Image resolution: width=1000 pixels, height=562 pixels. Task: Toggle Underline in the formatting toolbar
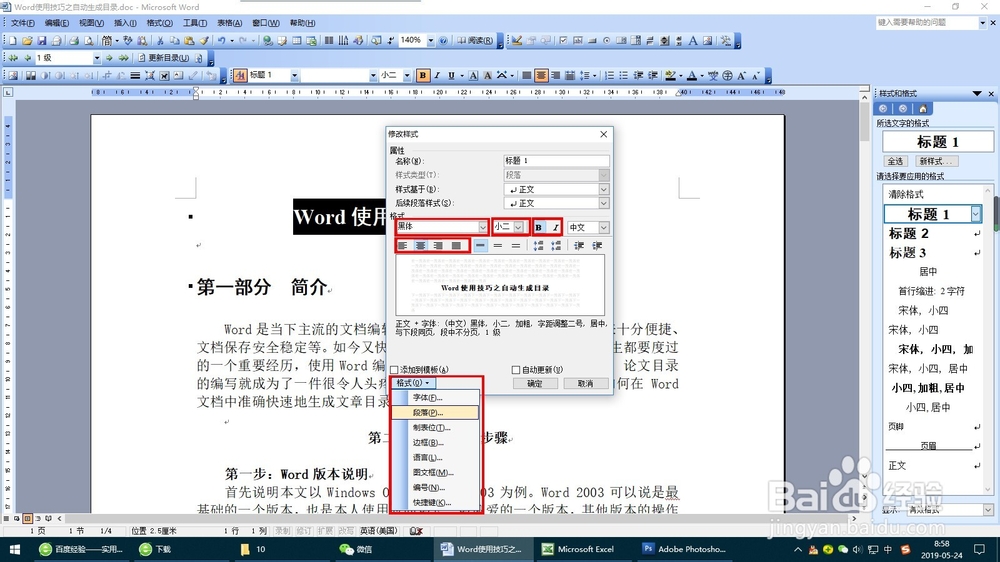tap(452, 75)
